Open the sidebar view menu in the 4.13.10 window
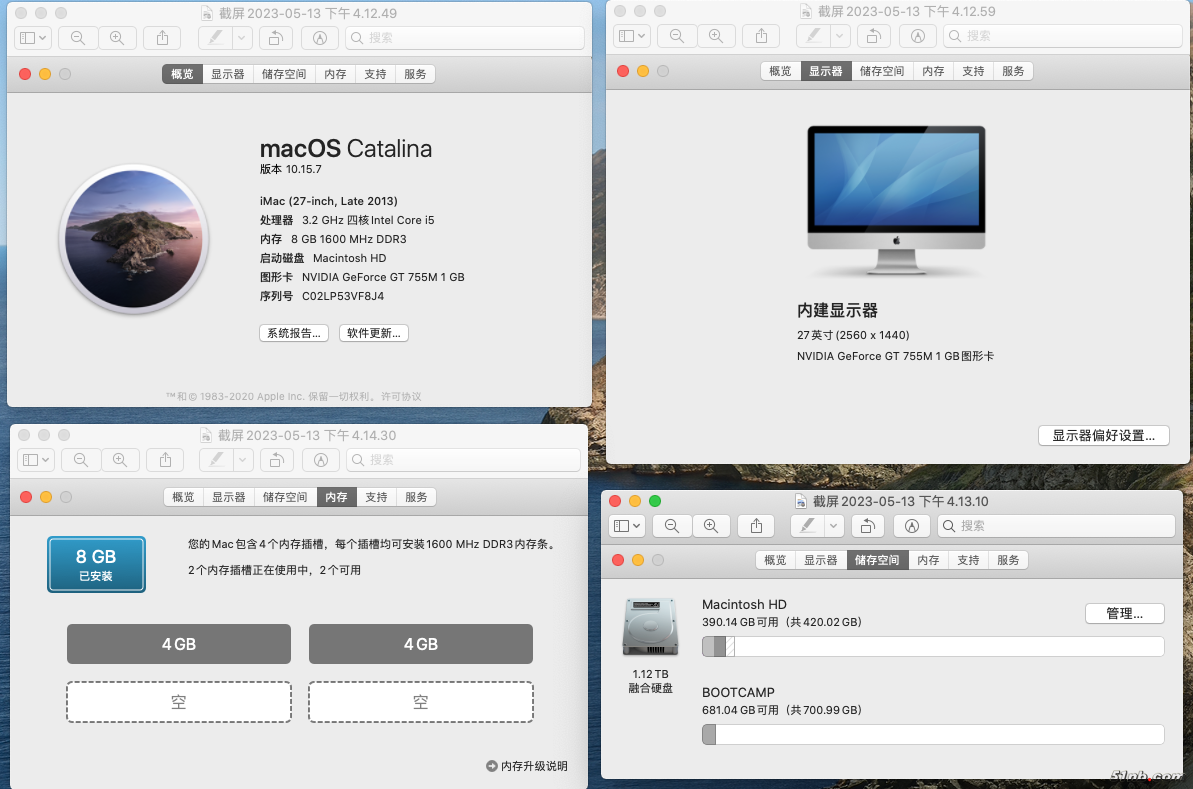The height and width of the screenshot is (789, 1193). 627,526
